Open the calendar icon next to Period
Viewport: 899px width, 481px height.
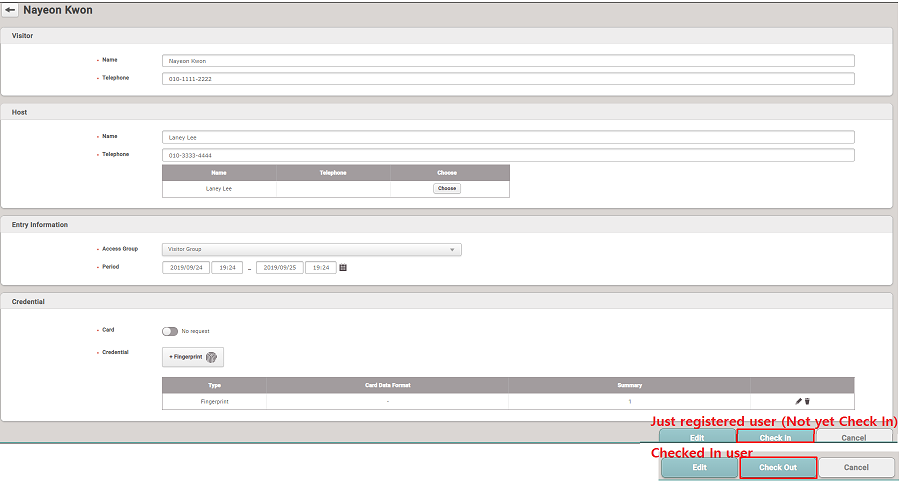343,268
